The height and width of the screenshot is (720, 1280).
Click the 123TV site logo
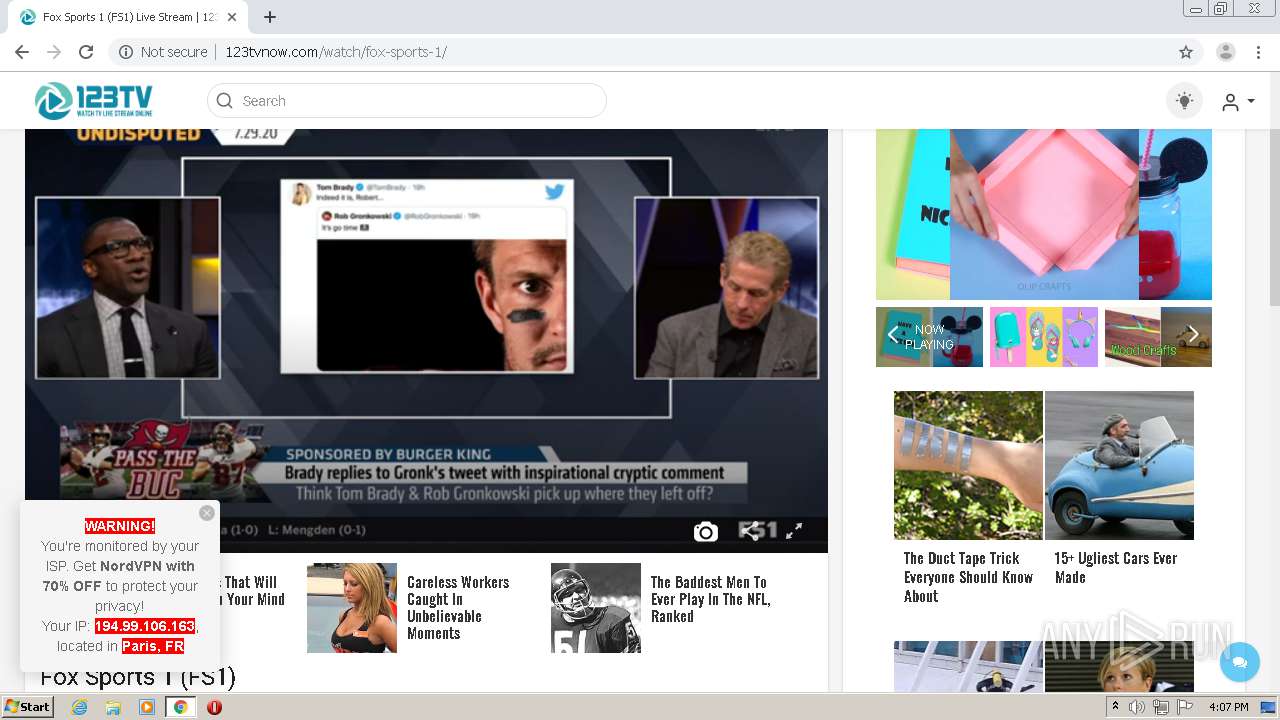(x=93, y=100)
